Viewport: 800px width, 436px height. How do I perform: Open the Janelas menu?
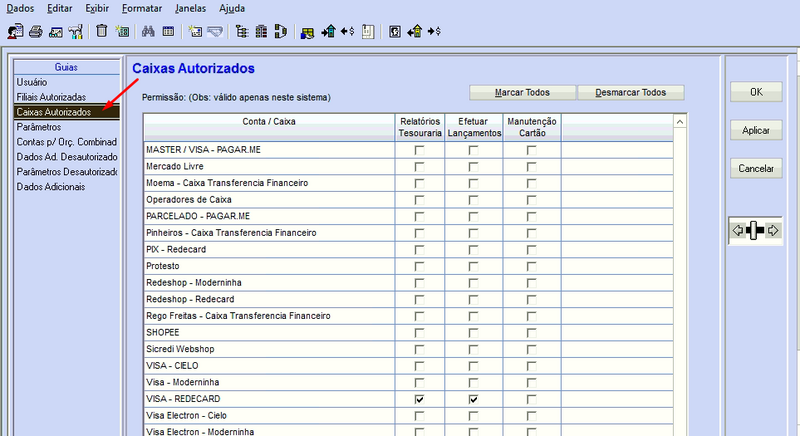coord(190,8)
